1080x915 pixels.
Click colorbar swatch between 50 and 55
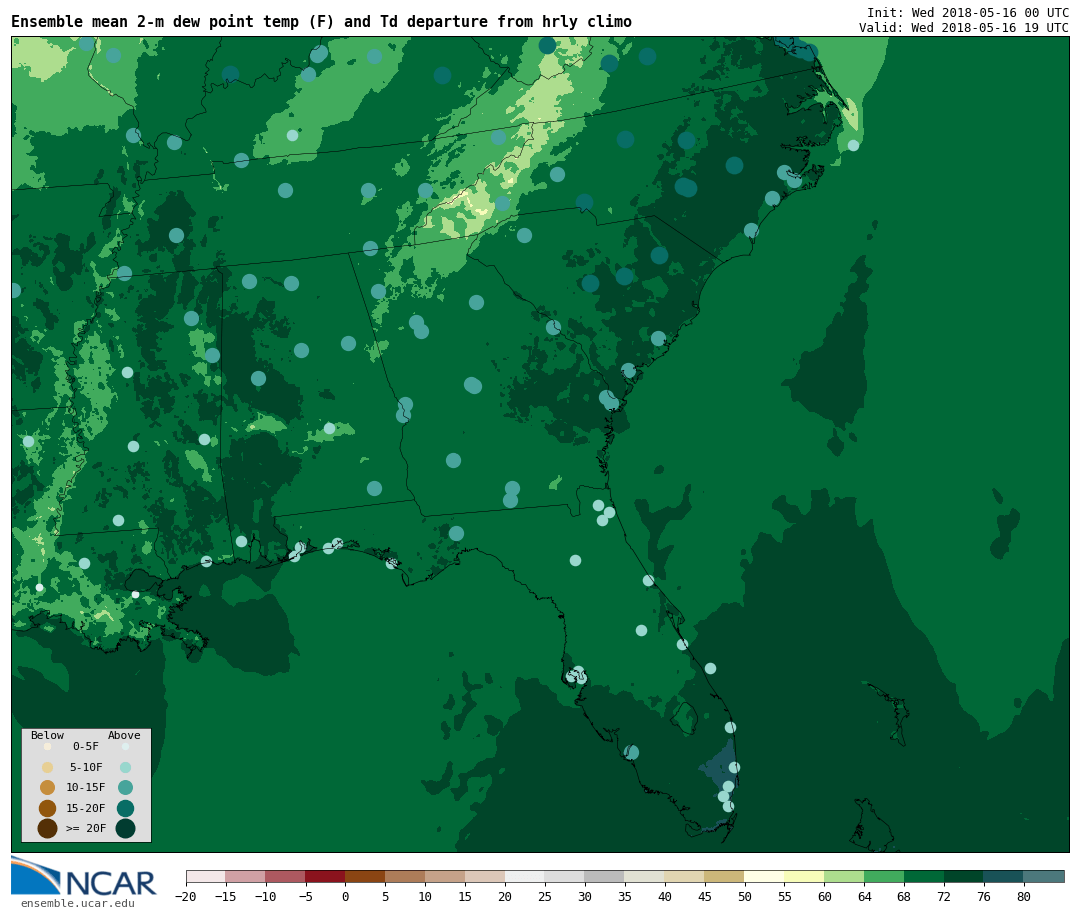click(x=764, y=876)
